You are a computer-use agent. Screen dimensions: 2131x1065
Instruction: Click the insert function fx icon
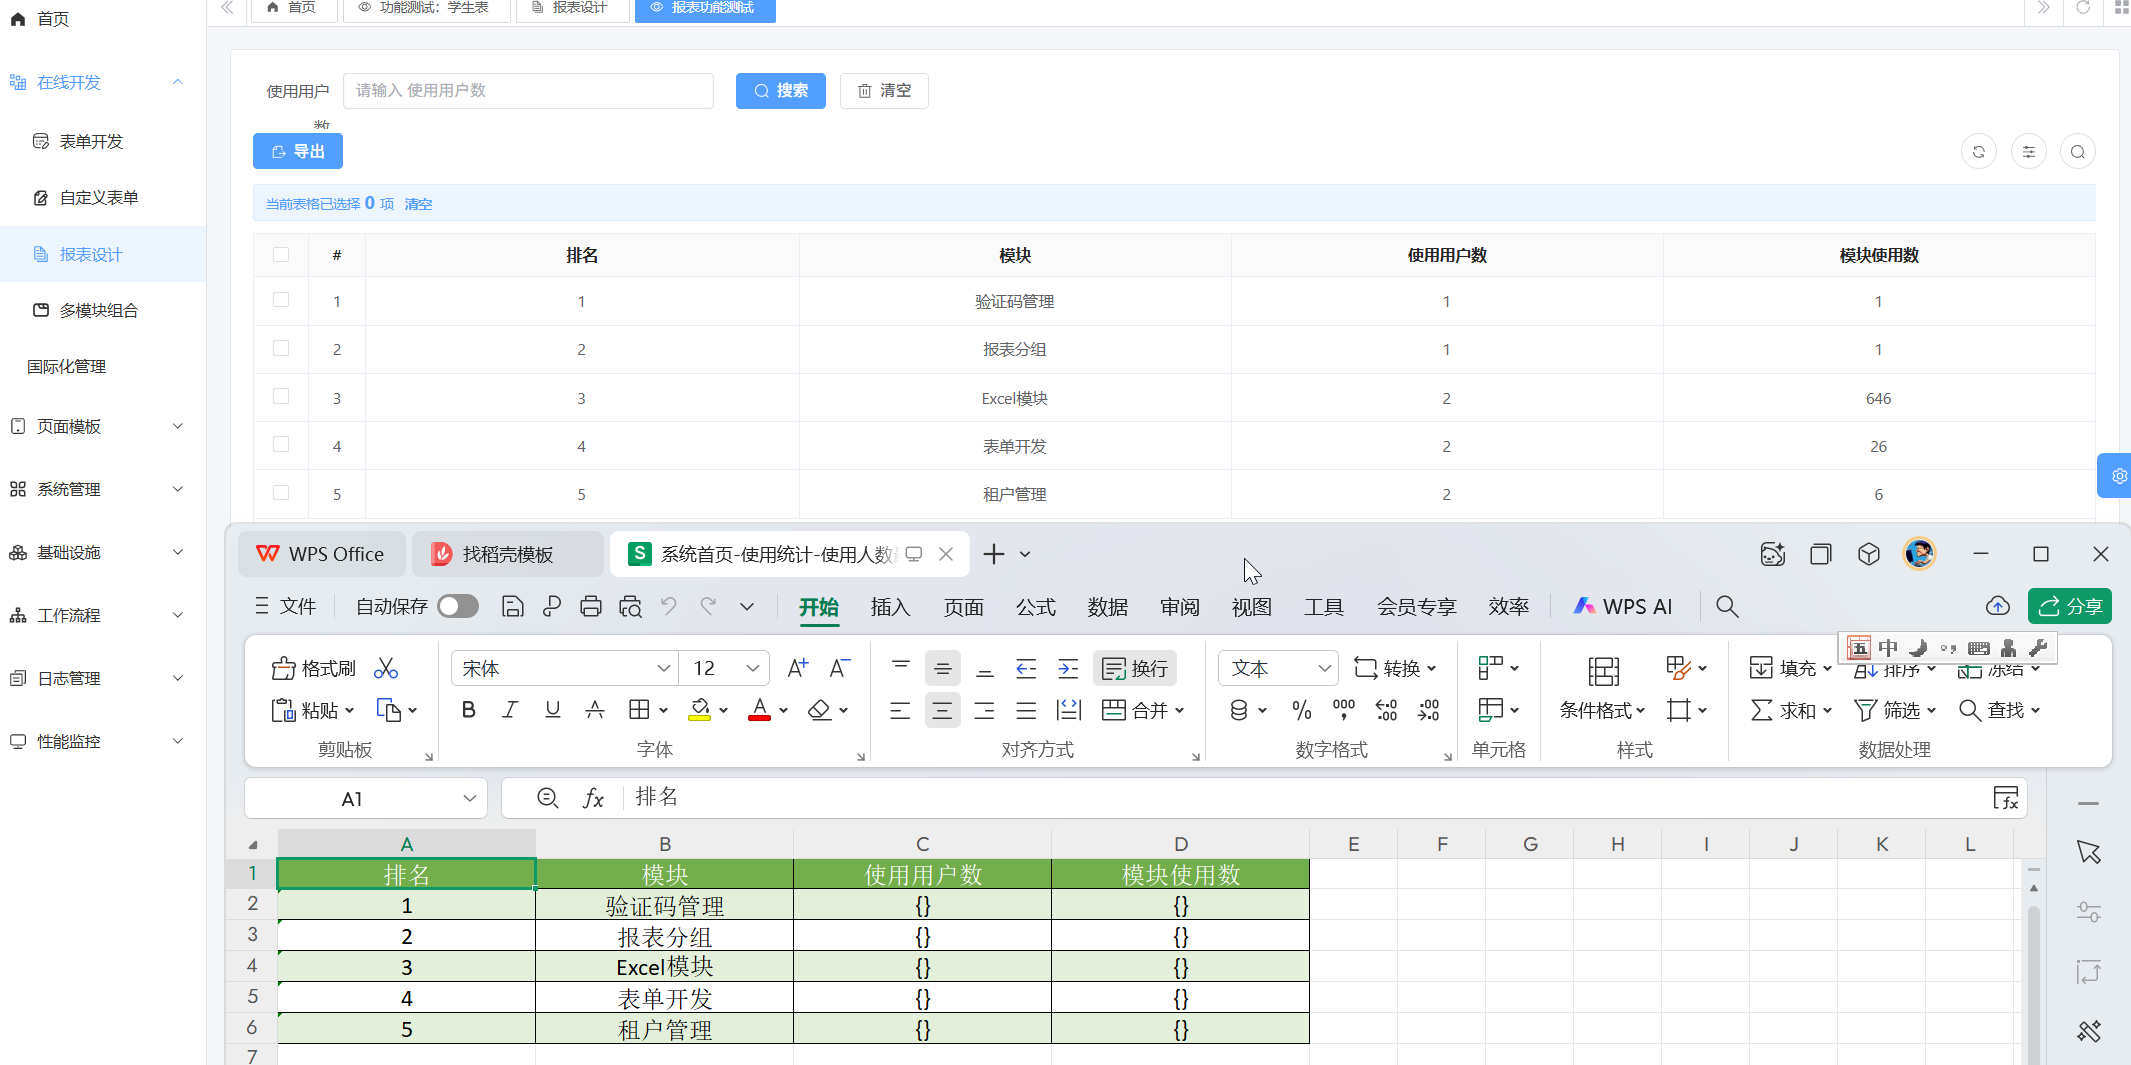pyautogui.click(x=593, y=798)
